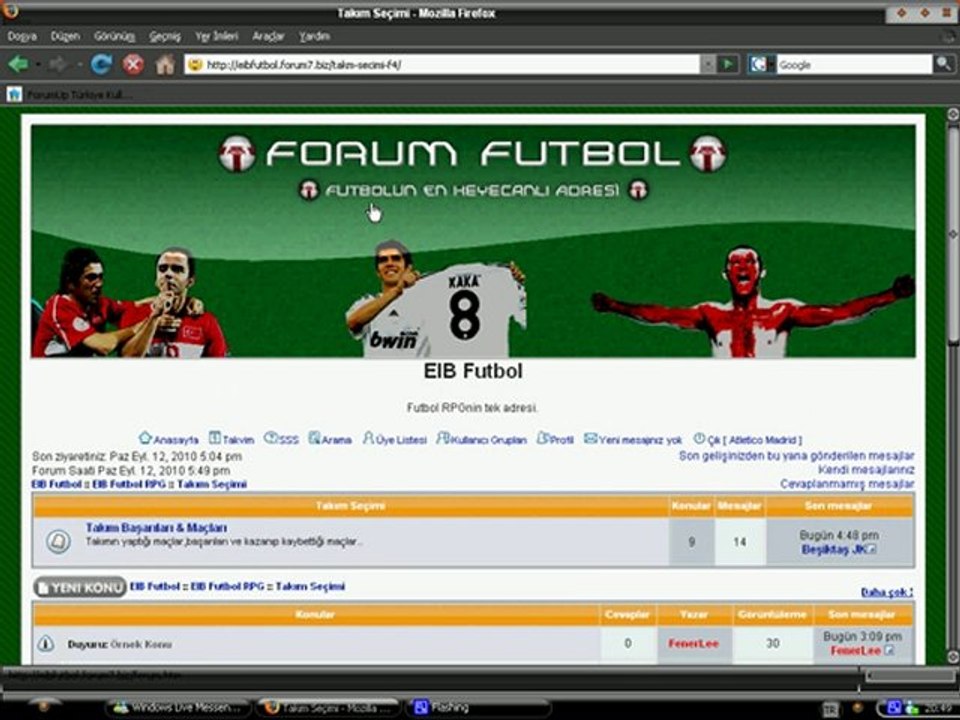Check Yeni mesajınız yok inbox link

(633, 439)
